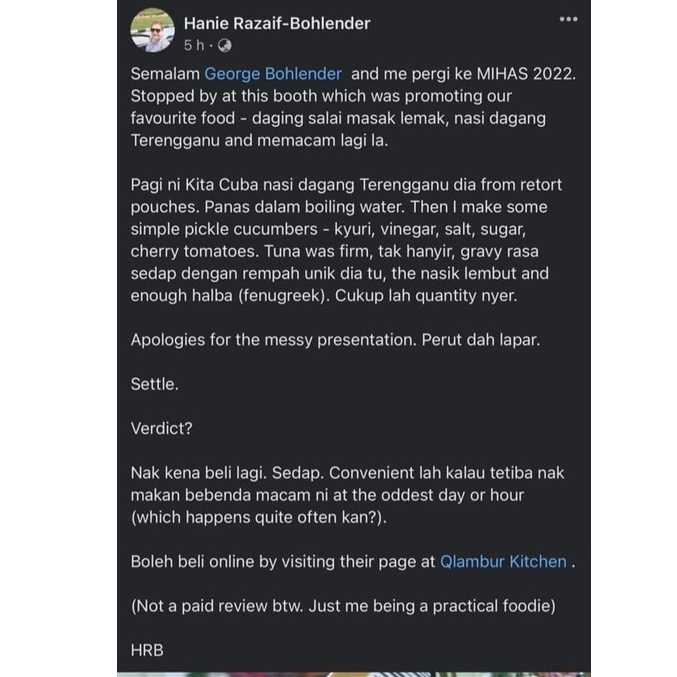Open the three-dot post options menu
This screenshot has height=677, width=677.
click(x=568, y=19)
